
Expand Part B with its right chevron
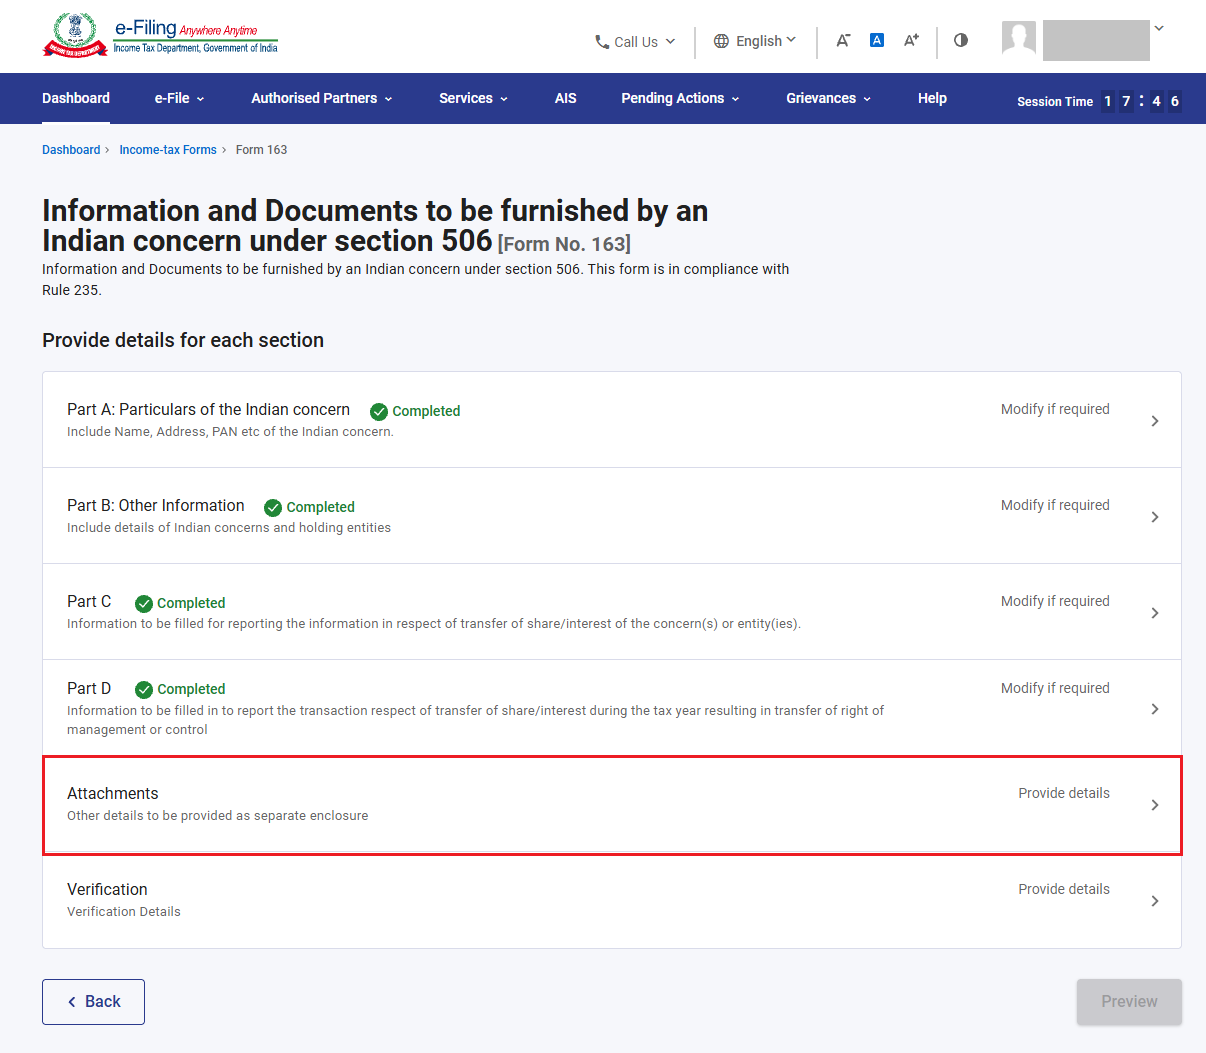(x=1155, y=517)
